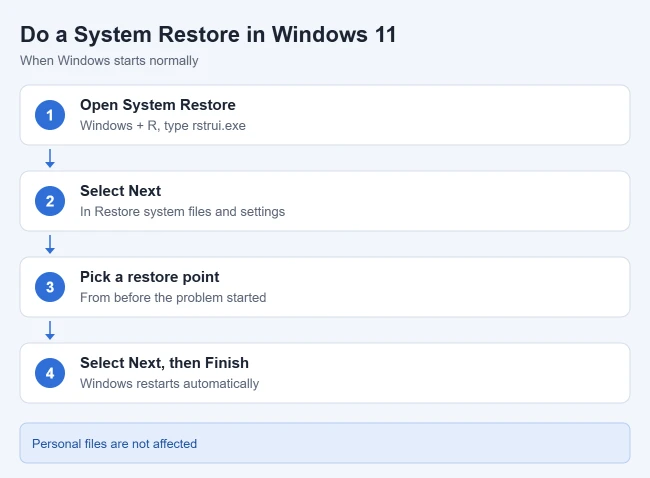This screenshot has height=478, width=650.
Task: Click 'In Restore system files and settings' text
Action: [182, 211]
